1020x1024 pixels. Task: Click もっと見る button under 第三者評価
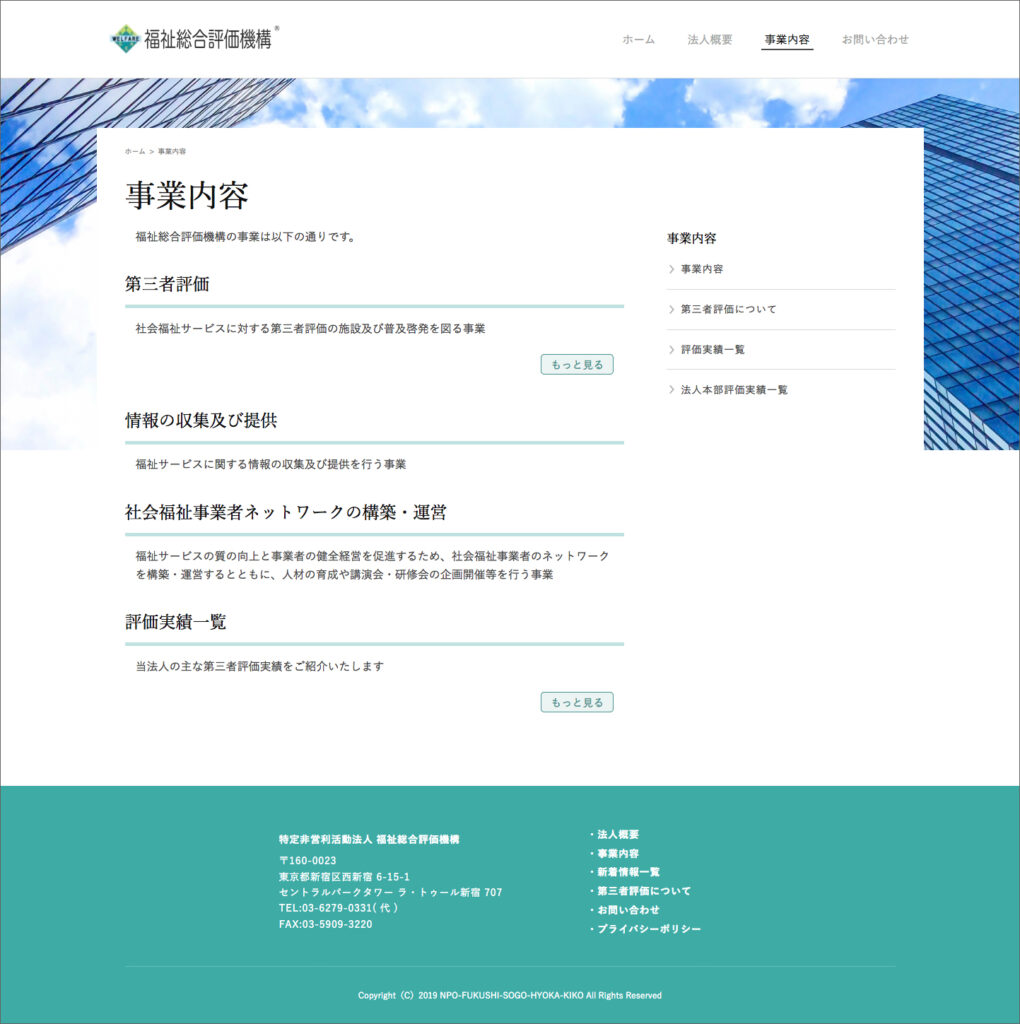click(x=577, y=365)
